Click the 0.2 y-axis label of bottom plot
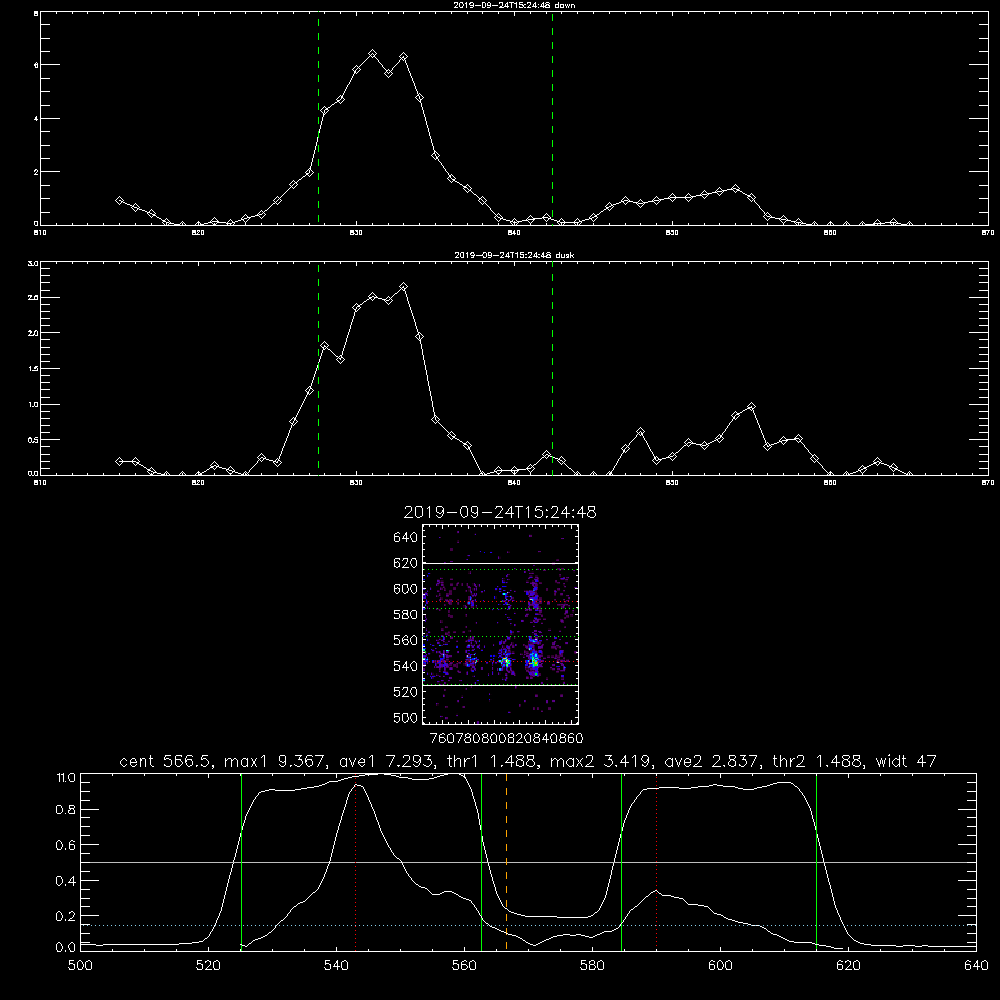Image resolution: width=1000 pixels, height=1000 pixels. pos(66,916)
